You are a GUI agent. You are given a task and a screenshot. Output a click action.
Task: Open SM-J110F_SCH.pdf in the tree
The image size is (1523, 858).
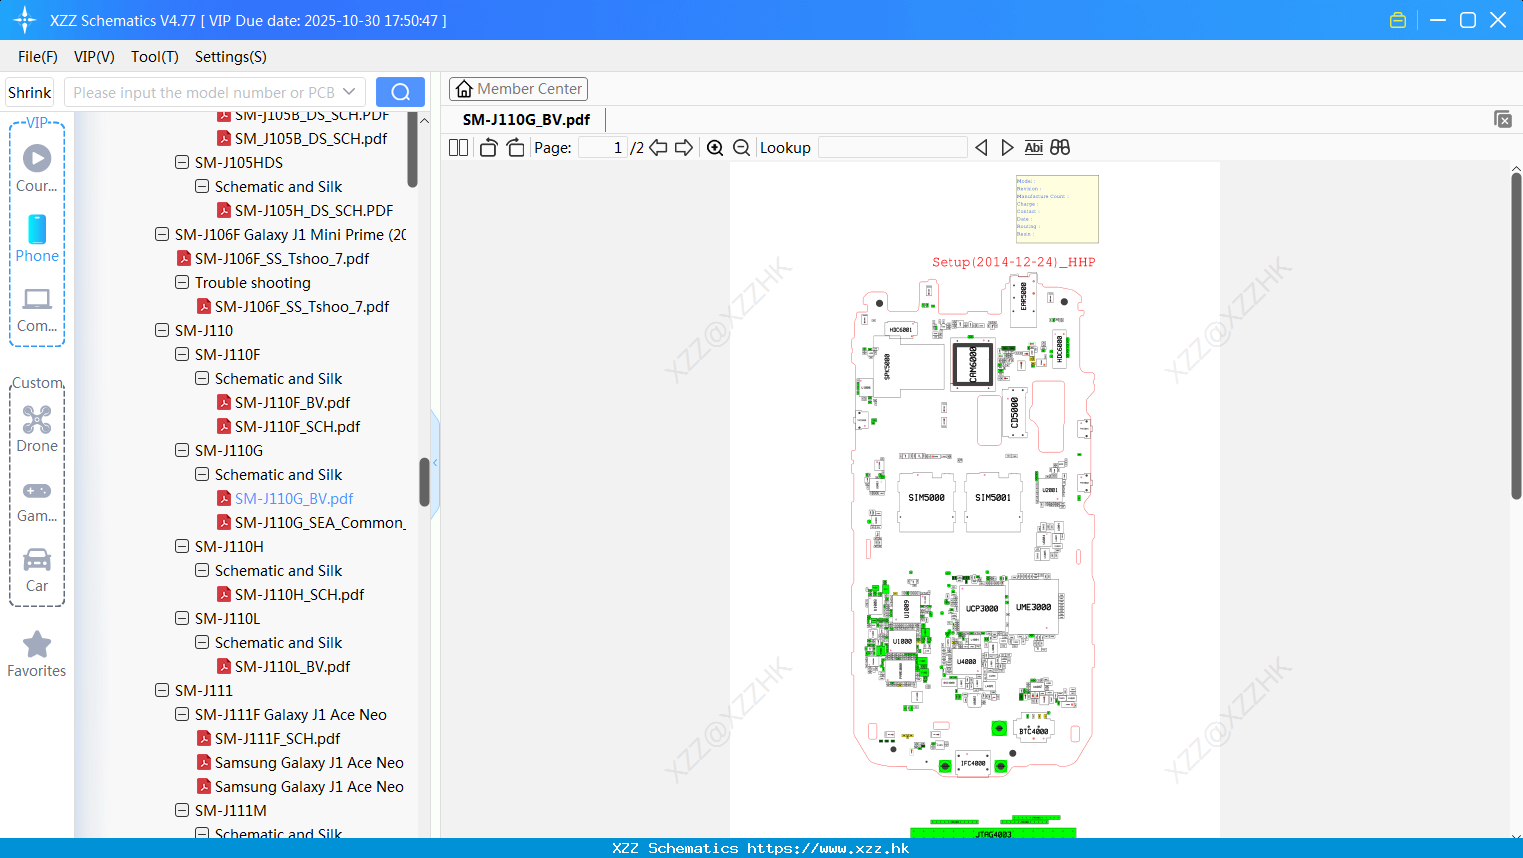[297, 426]
